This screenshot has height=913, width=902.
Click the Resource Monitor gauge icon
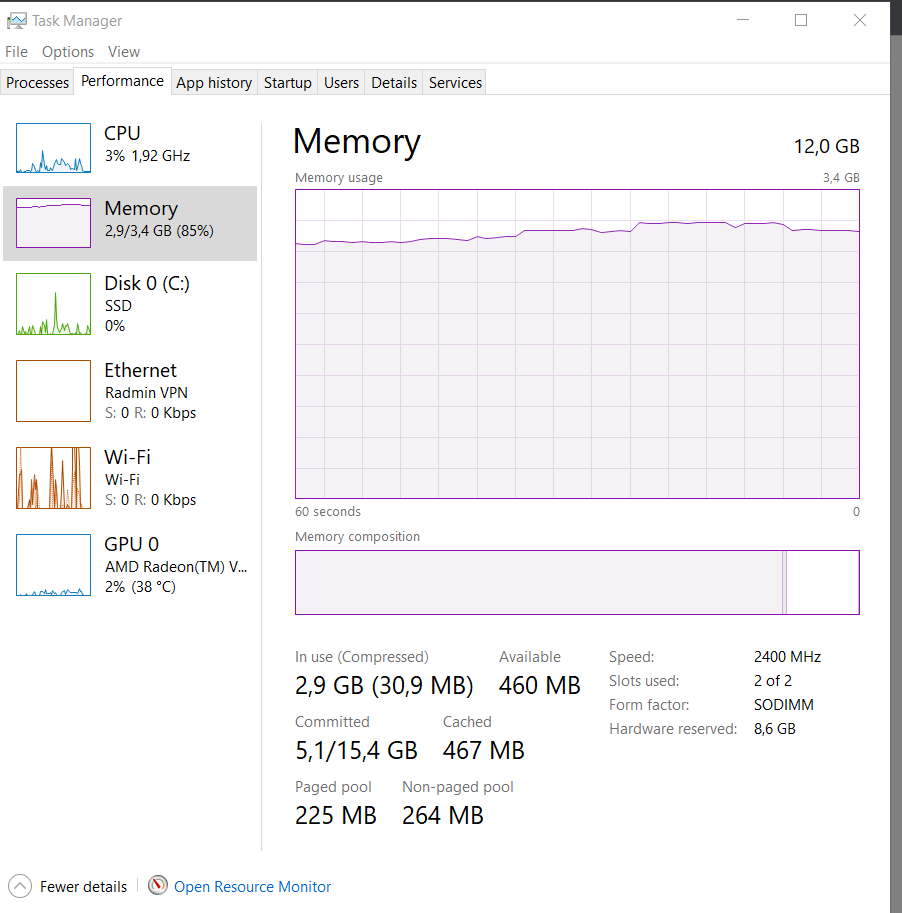158,886
